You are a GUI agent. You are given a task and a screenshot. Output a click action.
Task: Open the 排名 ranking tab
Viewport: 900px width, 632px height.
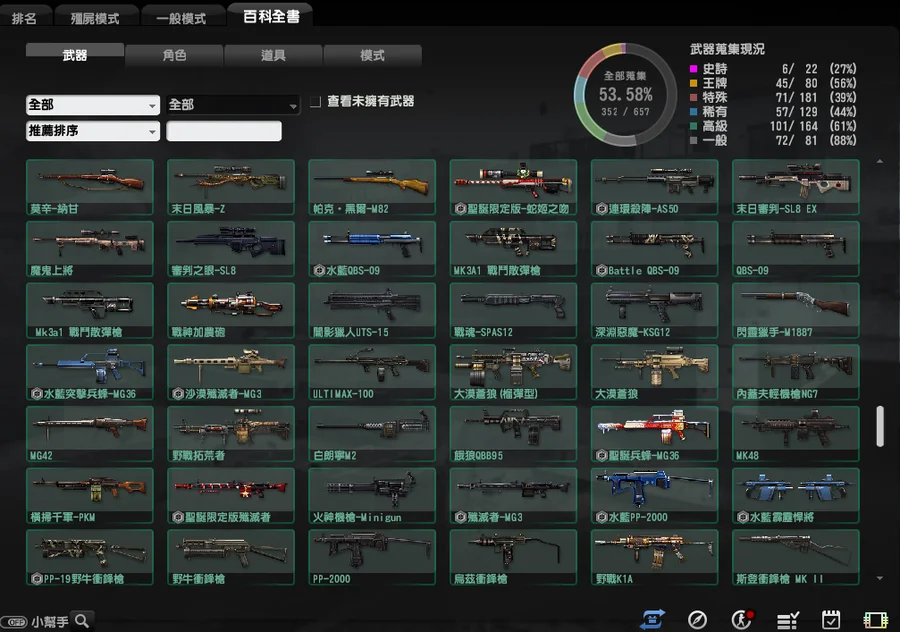pos(25,18)
